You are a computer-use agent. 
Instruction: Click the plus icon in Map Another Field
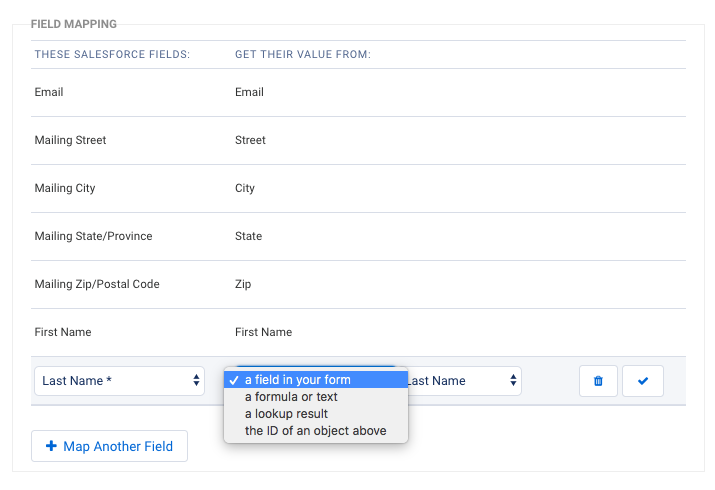point(52,446)
